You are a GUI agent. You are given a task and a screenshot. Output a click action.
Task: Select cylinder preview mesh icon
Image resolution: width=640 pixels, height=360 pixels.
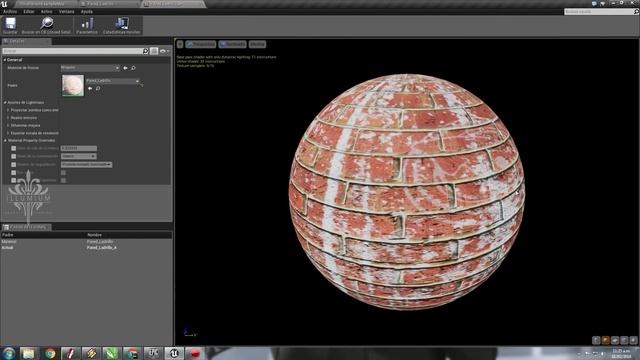[596, 340]
